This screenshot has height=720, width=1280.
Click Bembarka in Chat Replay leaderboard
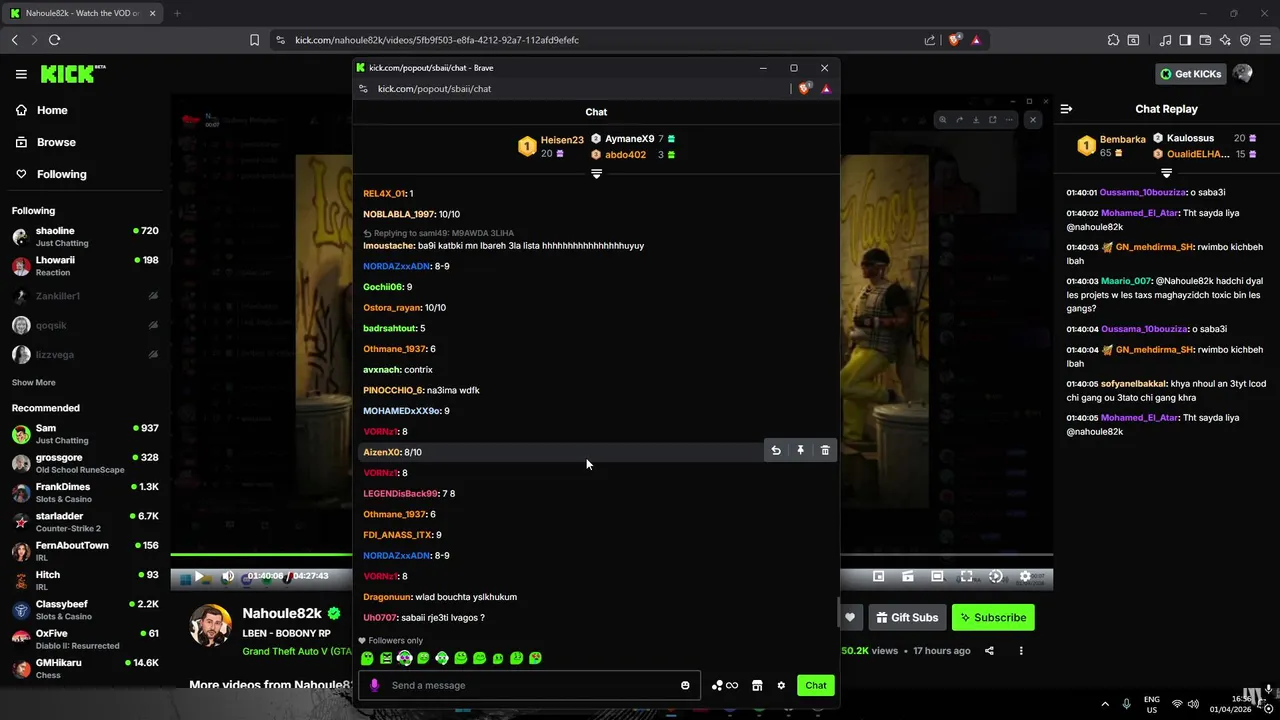(x=1122, y=139)
